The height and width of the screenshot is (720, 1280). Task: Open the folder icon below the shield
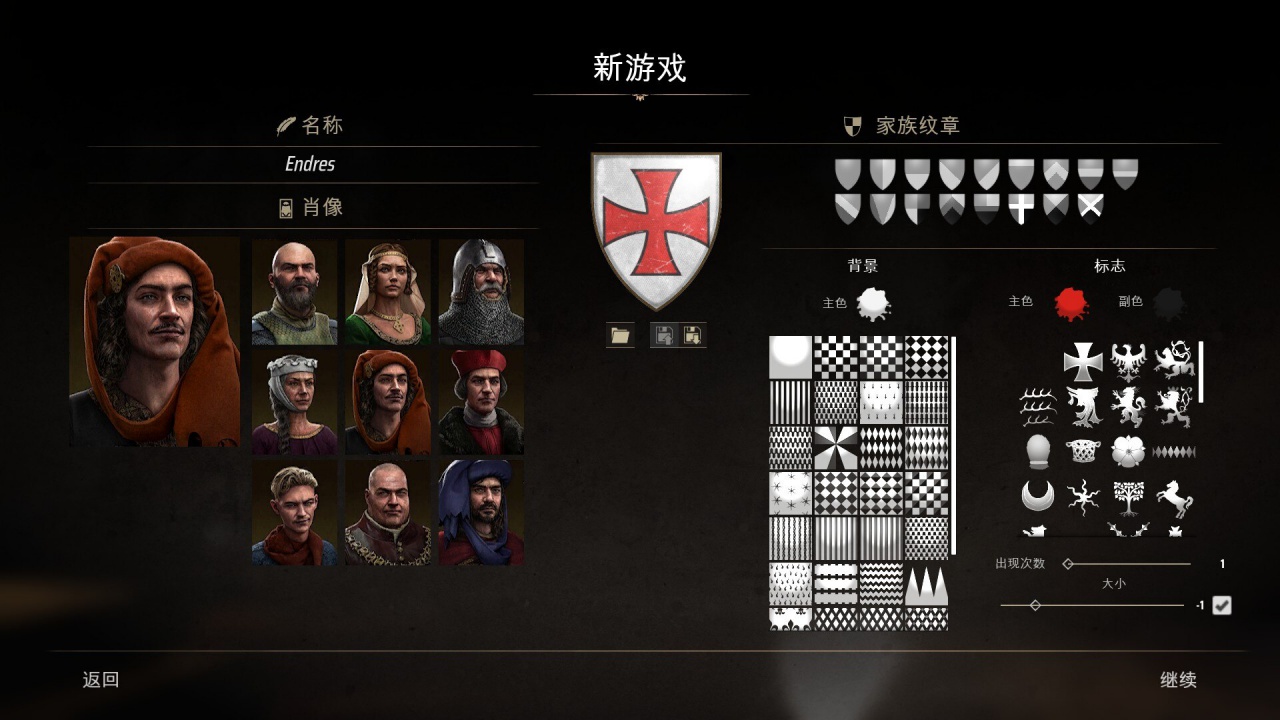(620, 335)
